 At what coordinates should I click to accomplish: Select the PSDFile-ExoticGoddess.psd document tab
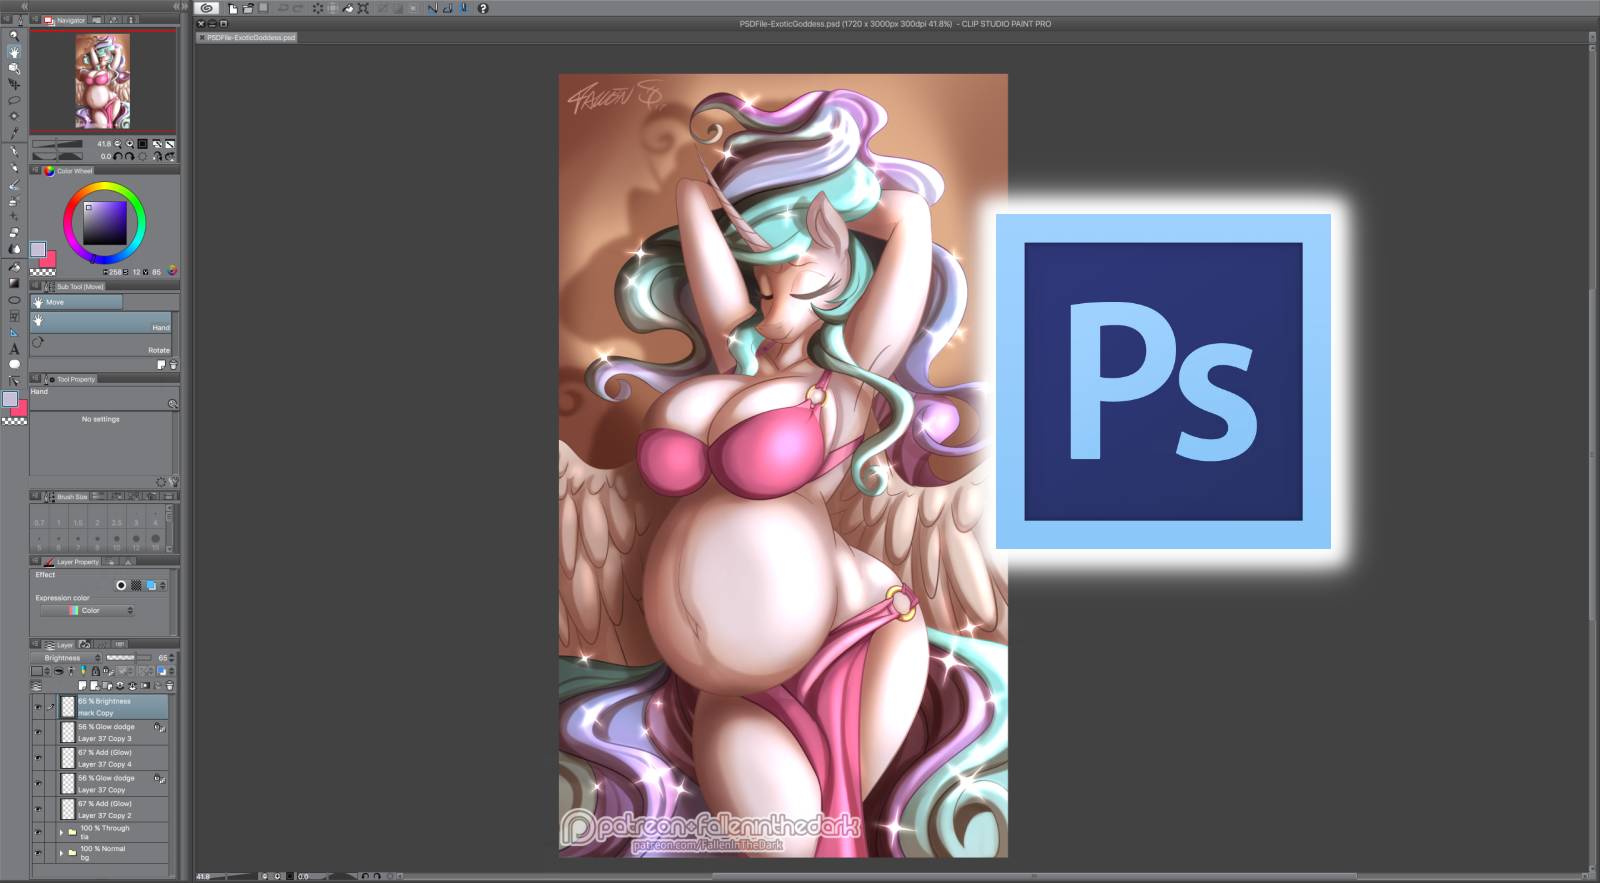tap(247, 38)
